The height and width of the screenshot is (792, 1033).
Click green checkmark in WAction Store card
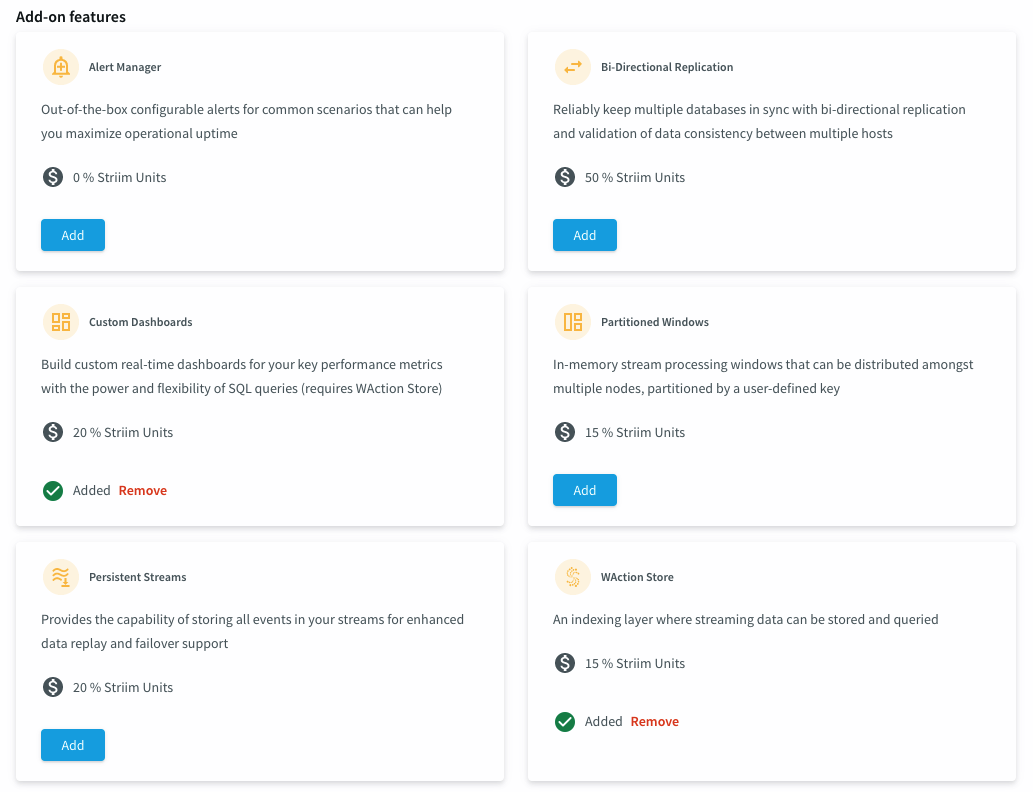tap(565, 722)
